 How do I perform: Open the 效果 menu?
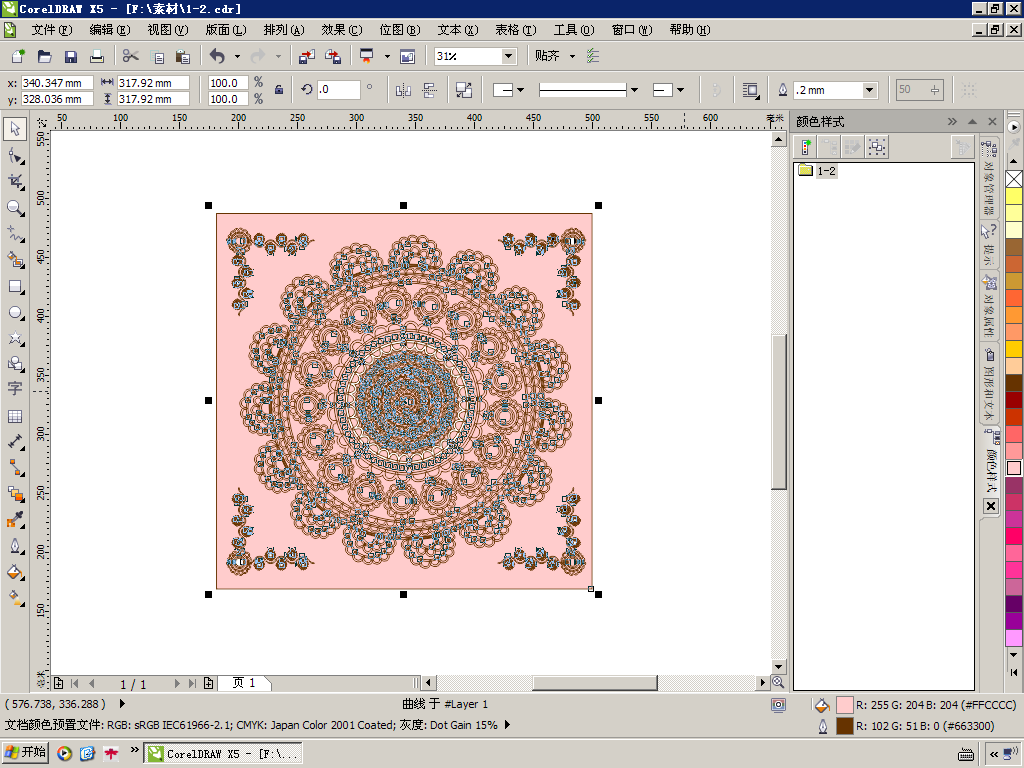click(x=341, y=30)
